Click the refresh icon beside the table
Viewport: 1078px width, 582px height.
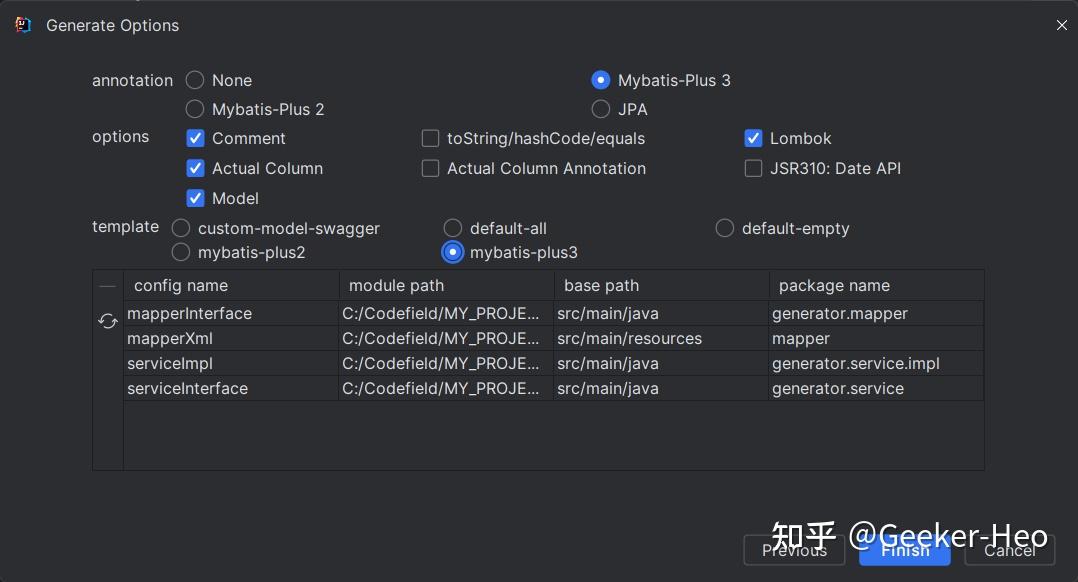pos(108,322)
